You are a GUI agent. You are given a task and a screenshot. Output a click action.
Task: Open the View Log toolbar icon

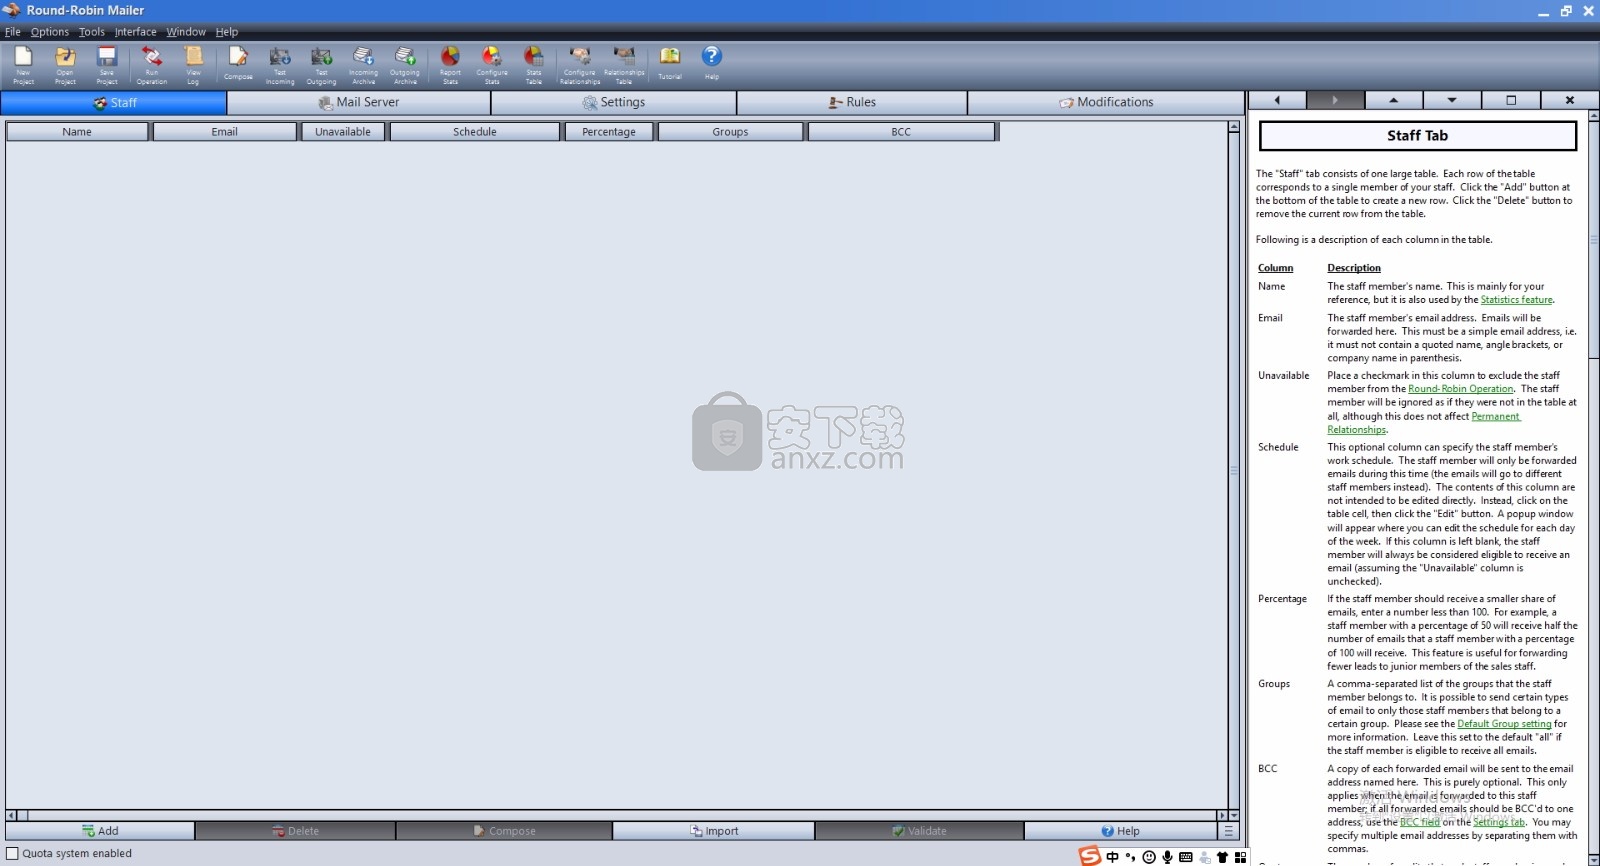[x=193, y=65]
